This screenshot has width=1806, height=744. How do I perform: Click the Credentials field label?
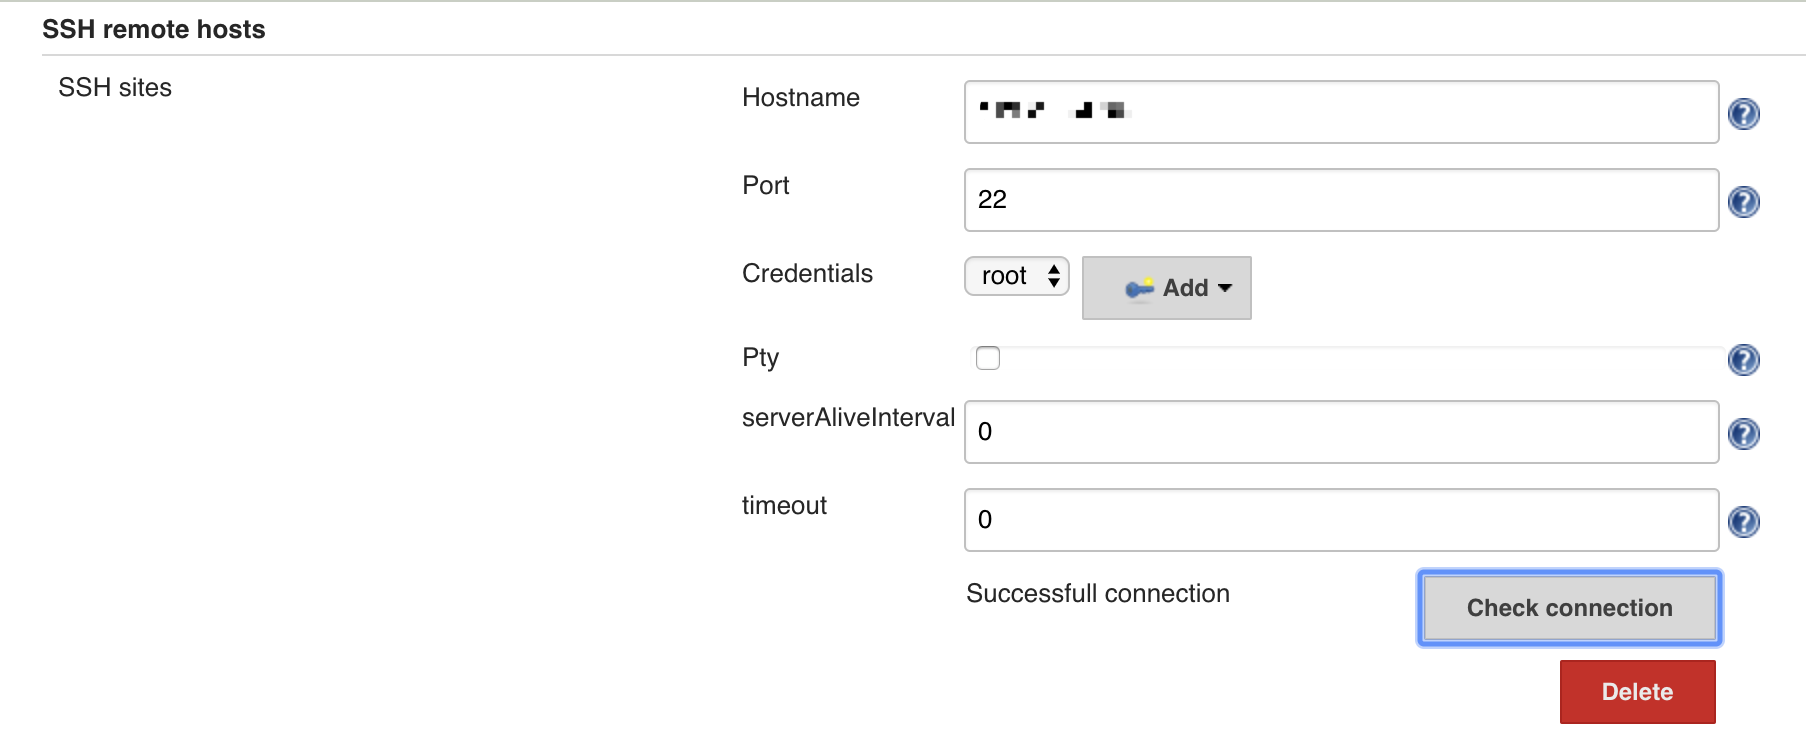click(807, 274)
